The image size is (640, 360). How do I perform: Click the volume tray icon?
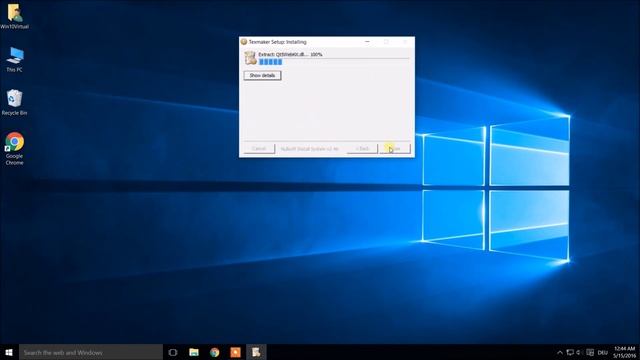pyautogui.click(x=578, y=352)
